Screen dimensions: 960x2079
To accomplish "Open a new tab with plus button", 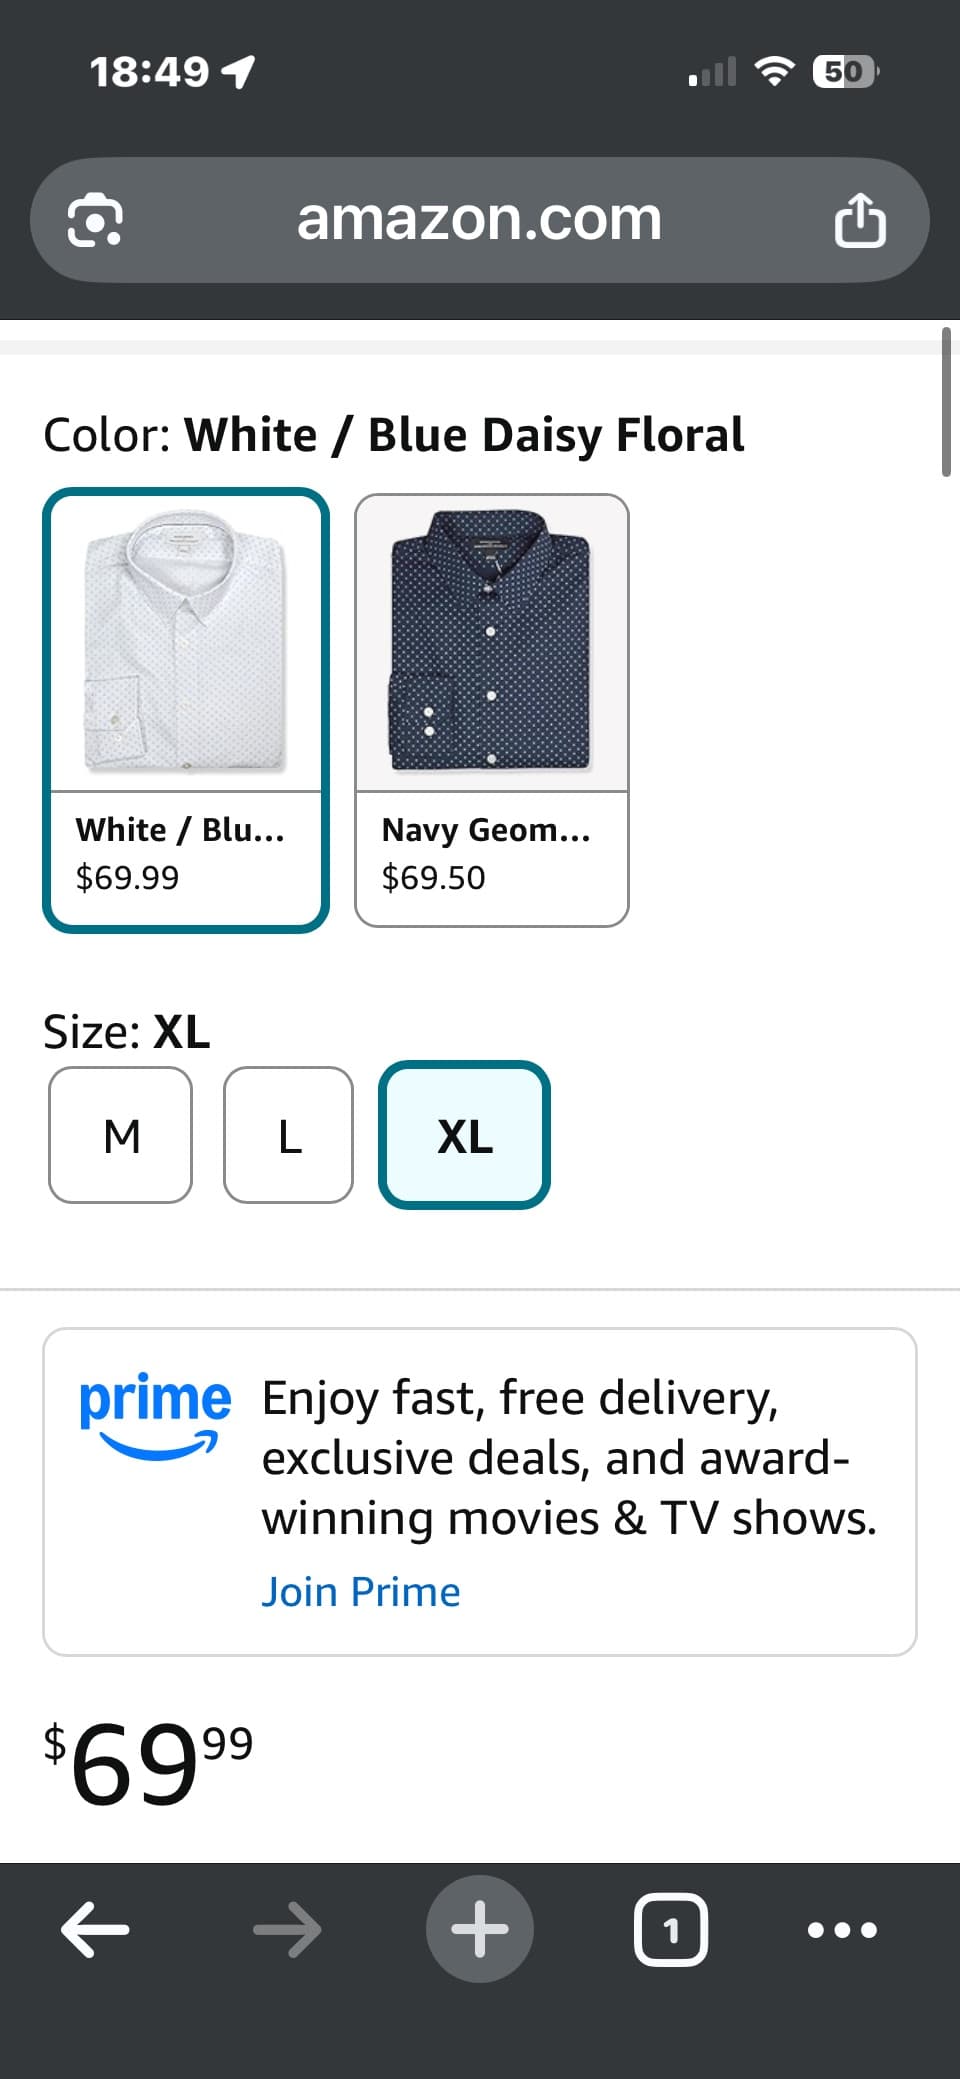I will (x=480, y=1929).
